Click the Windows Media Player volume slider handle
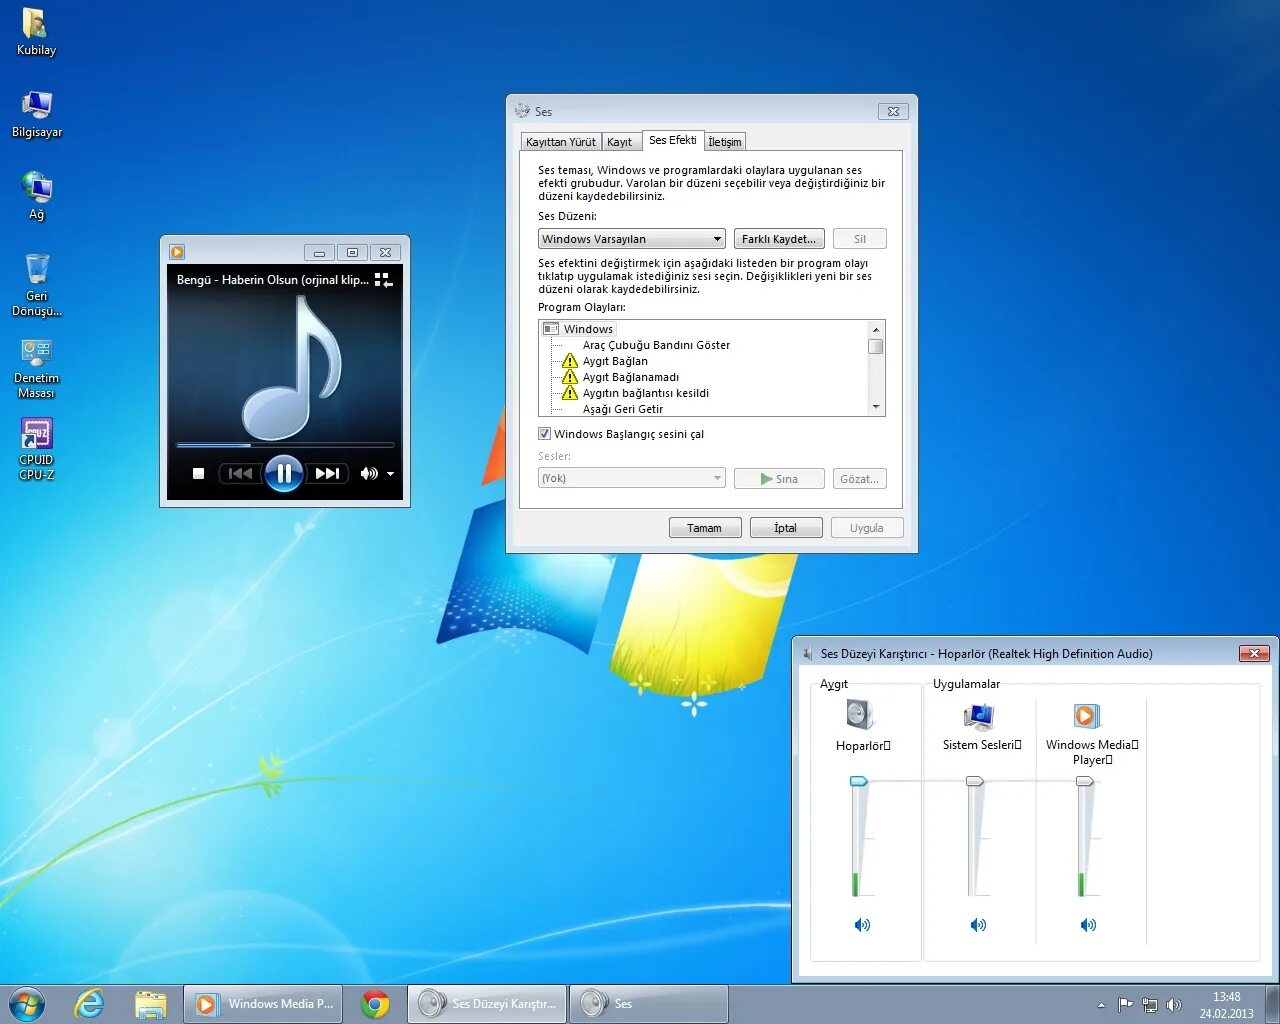The width and height of the screenshot is (1280, 1024). click(x=1085, y=782)
